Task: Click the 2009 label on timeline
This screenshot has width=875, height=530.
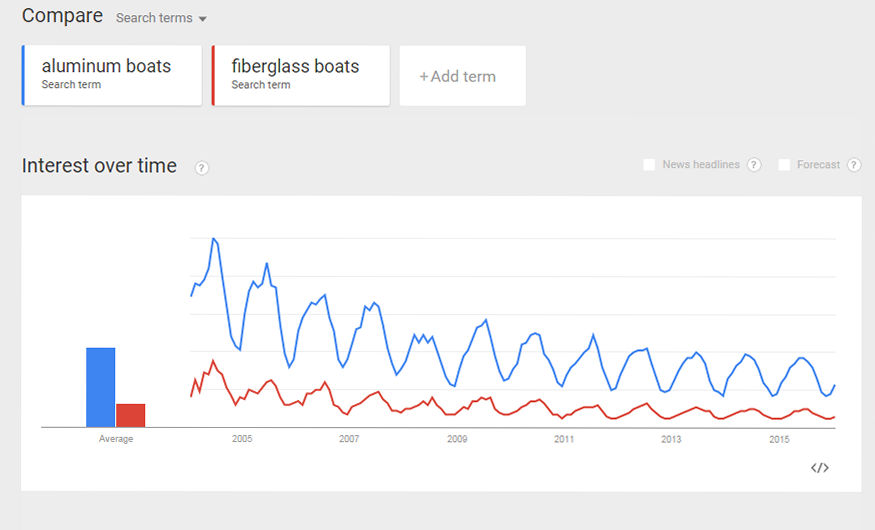Action: 457,439
